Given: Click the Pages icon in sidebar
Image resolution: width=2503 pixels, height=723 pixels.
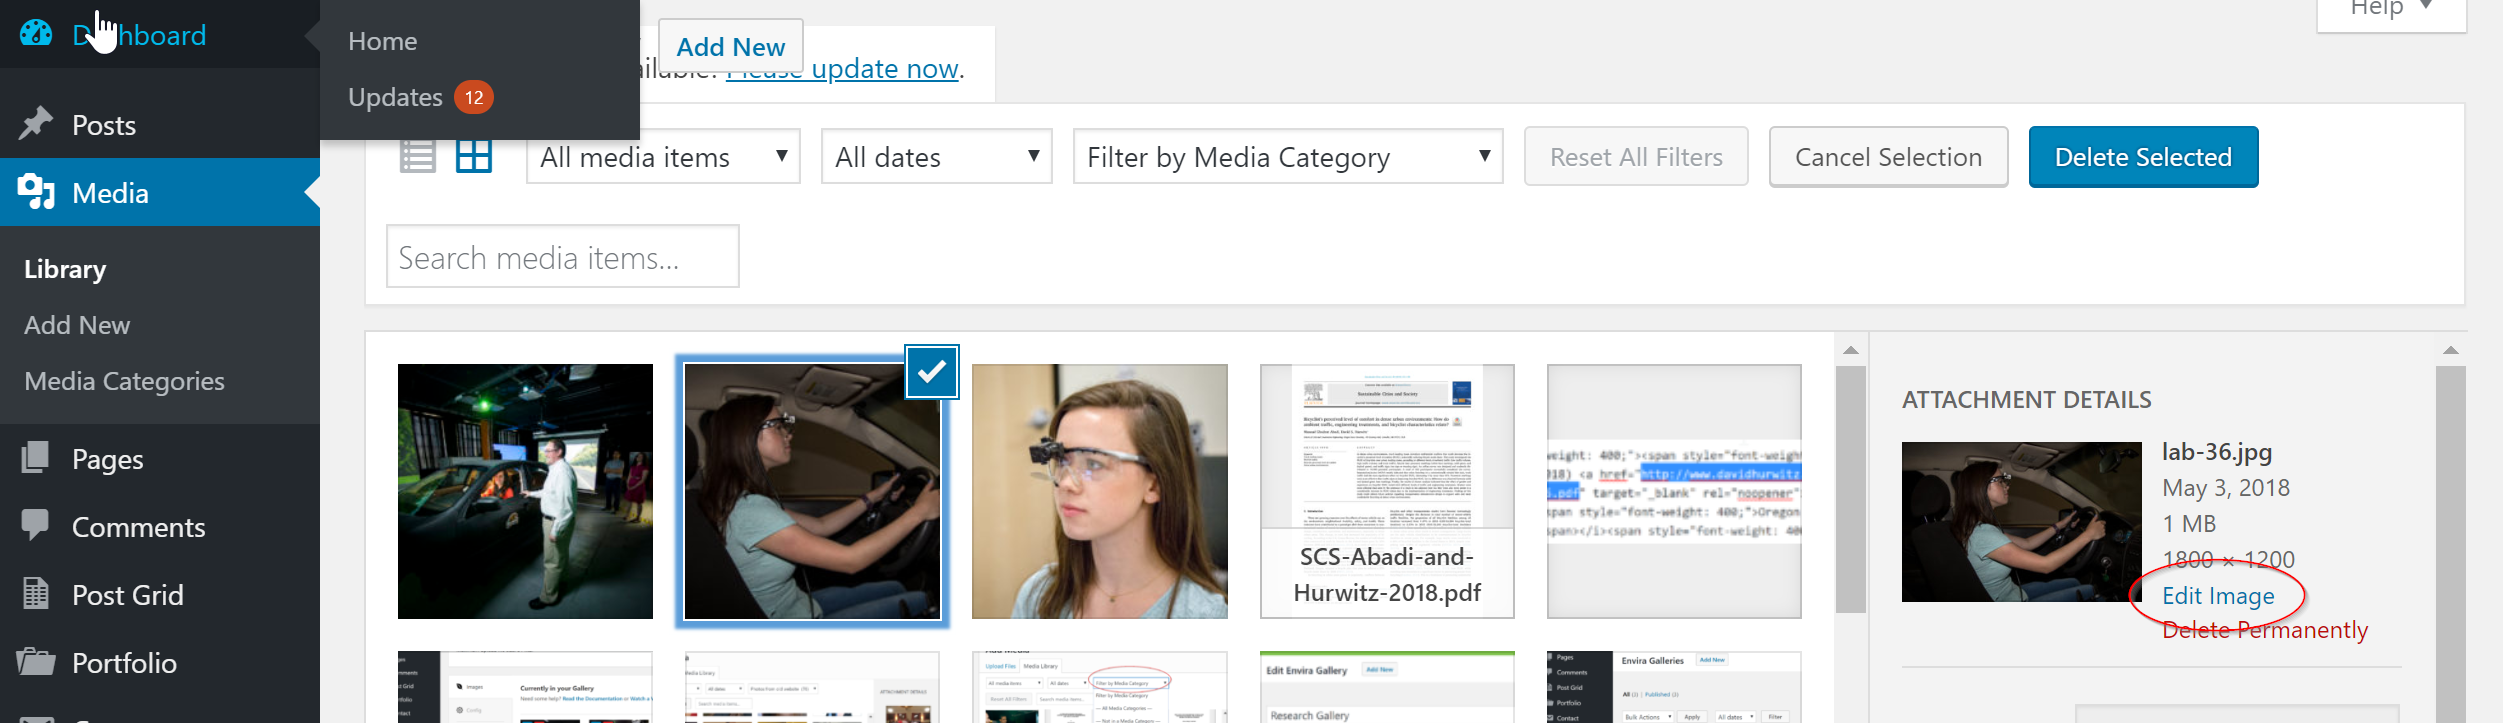Looking at the screenshot, I should [x=35, y=458].
